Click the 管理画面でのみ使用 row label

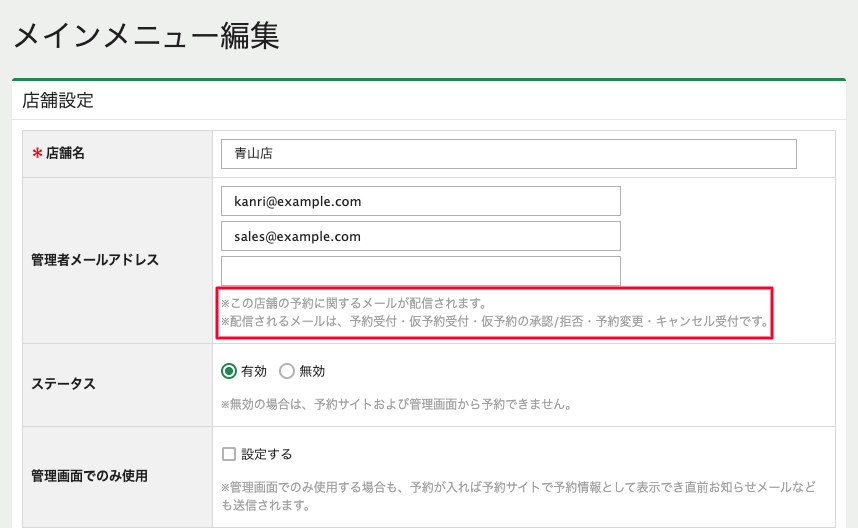[x=89, y=476]
